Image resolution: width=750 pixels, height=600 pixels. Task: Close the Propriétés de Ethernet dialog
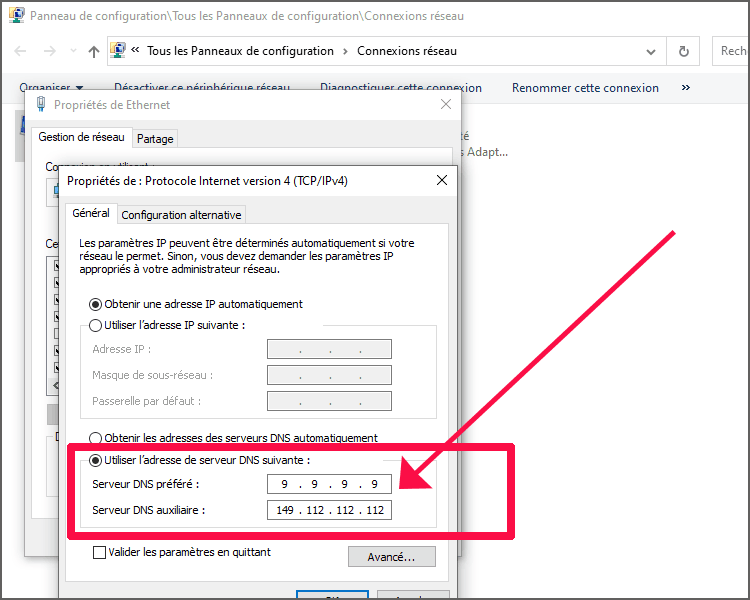(x=446, y=104)
